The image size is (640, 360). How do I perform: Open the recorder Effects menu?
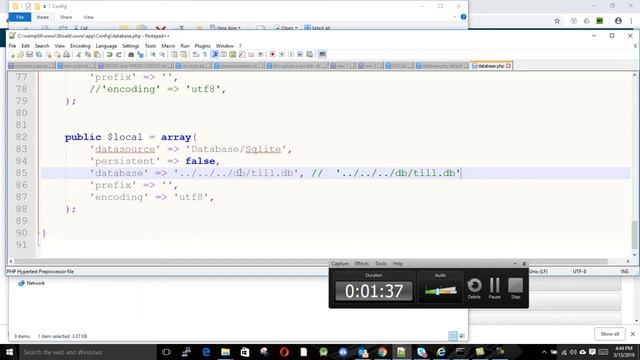361,264
